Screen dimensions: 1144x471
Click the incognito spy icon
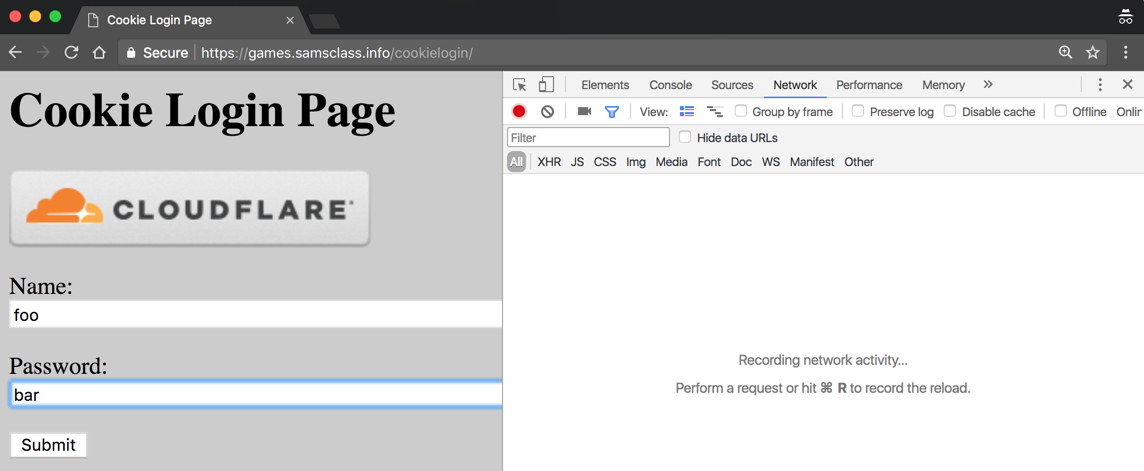[x=1125, y=17]
